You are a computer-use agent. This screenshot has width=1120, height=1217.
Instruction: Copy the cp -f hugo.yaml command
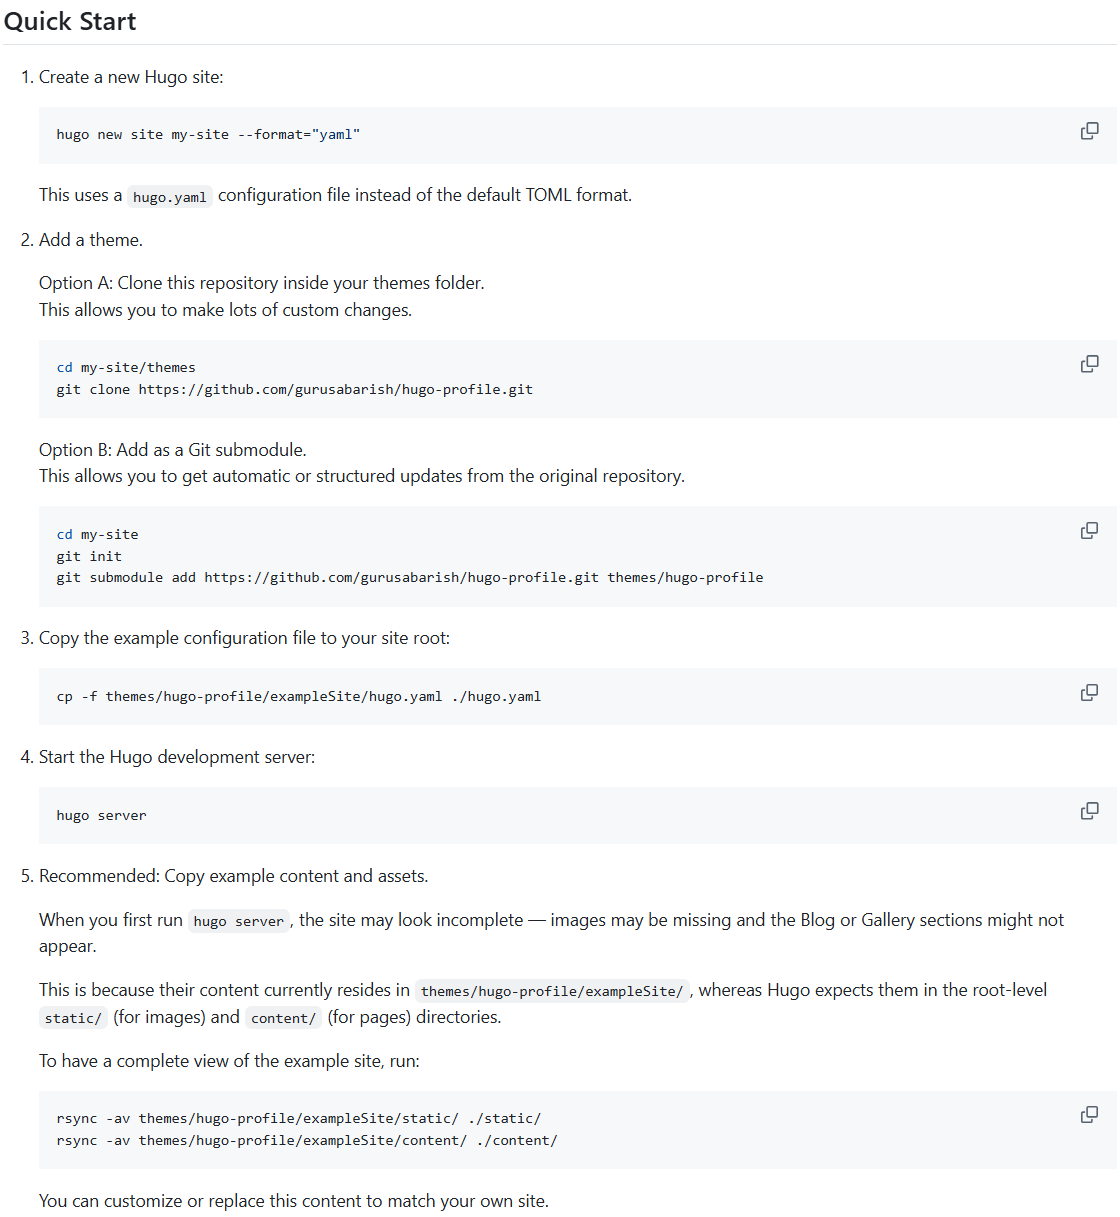click(1089, 692)
